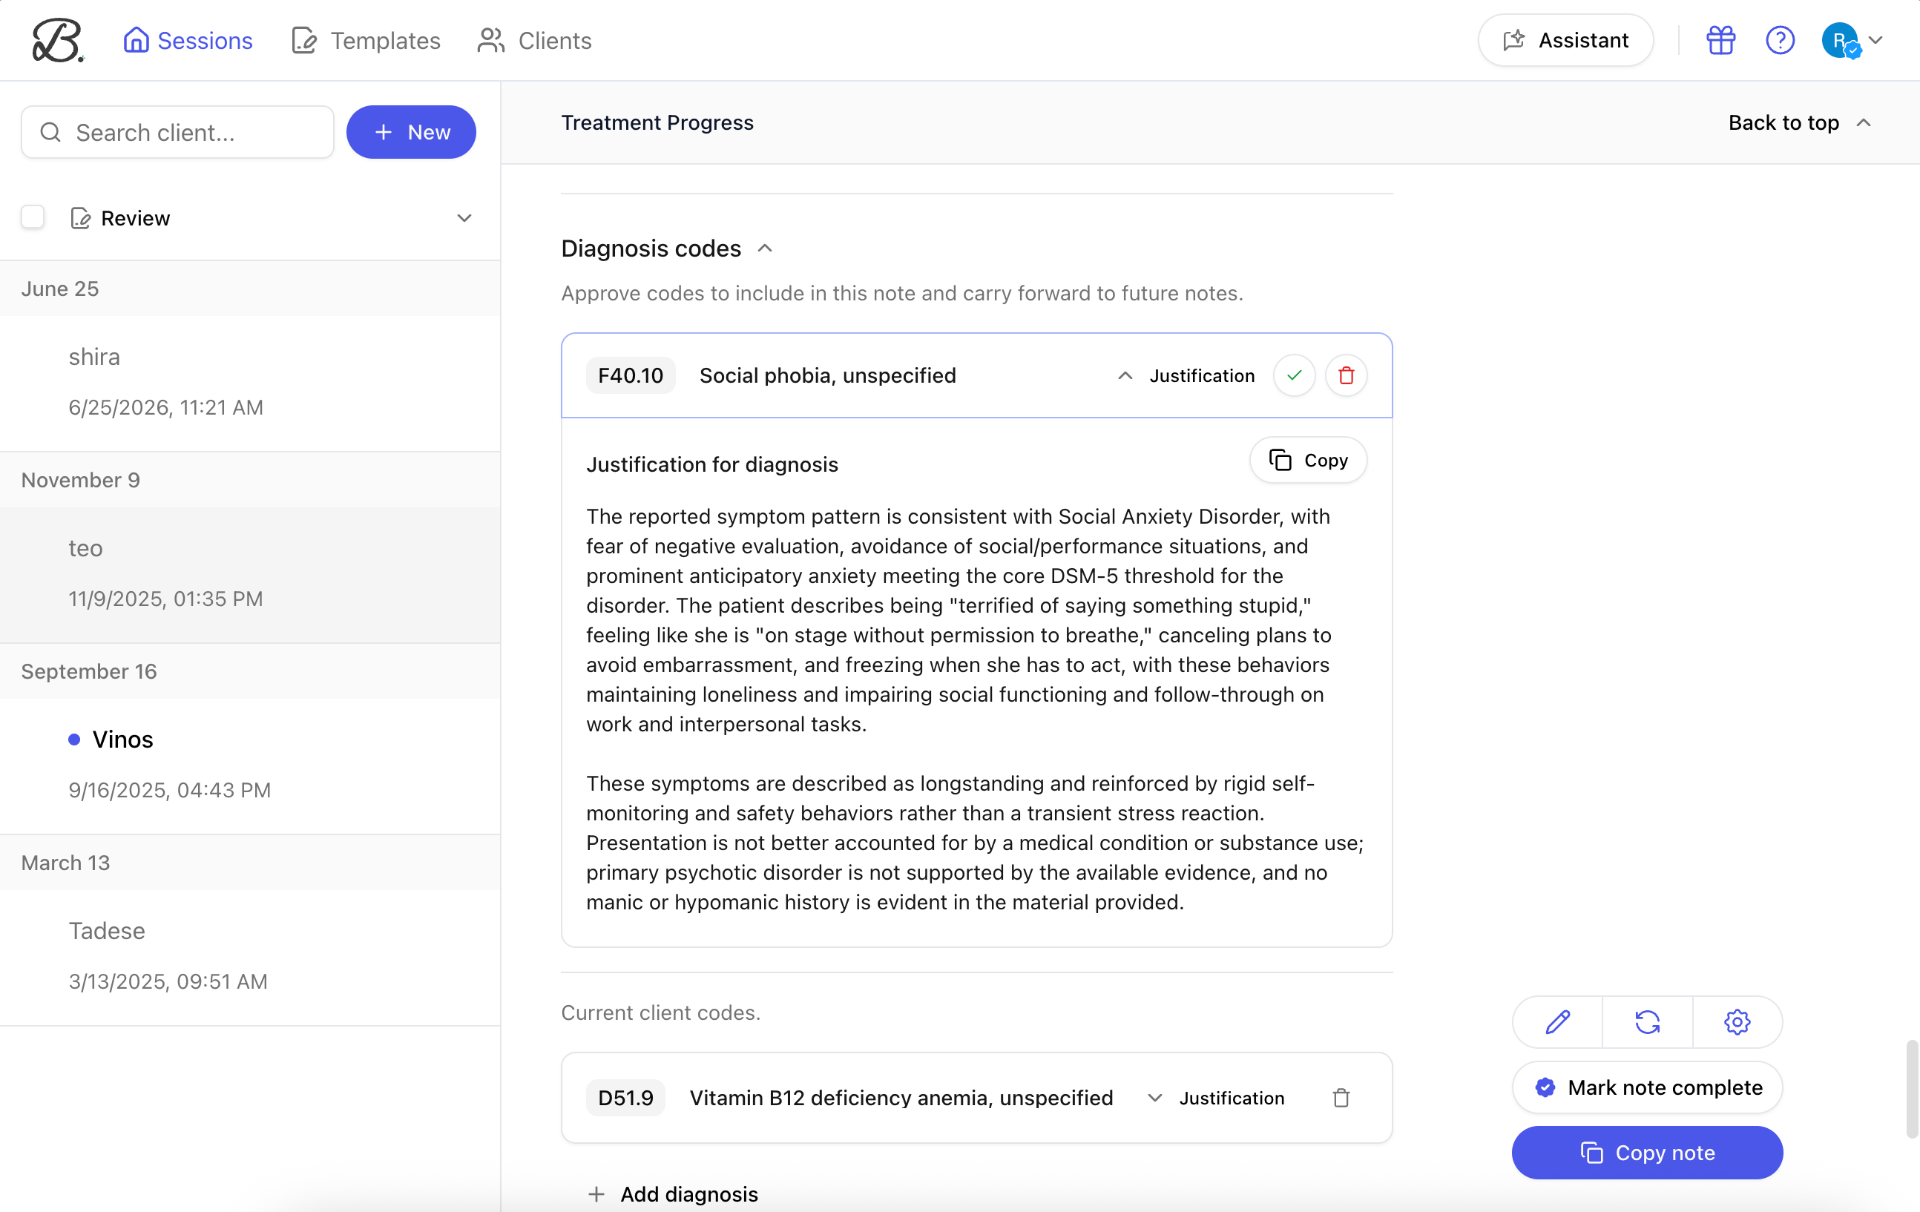This screenshot has height=1212, width=1920.
Task: Open the pencil edit note icon
Action: (x=1557, y=1022)
